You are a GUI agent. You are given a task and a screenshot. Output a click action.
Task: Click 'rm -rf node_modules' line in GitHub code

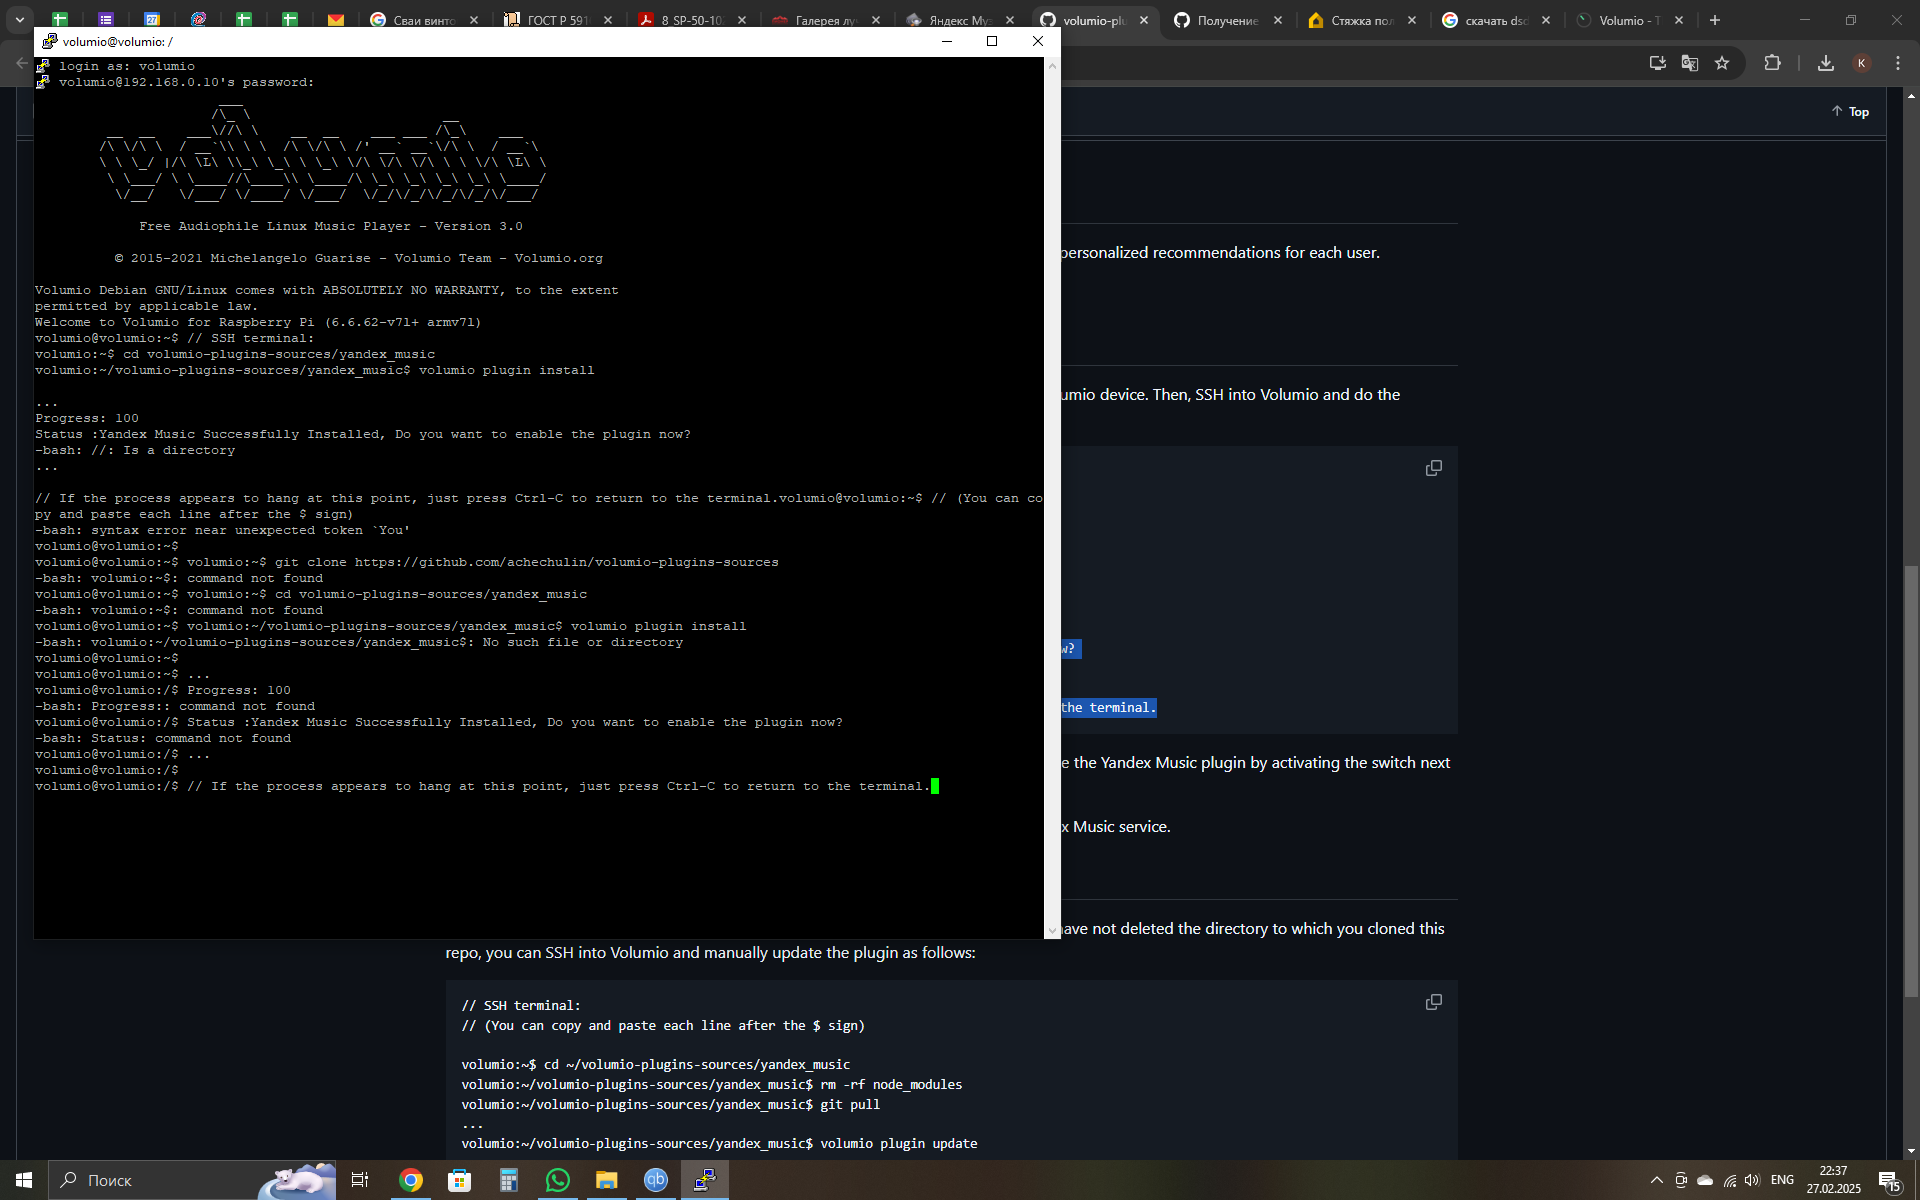[711, 1084]
